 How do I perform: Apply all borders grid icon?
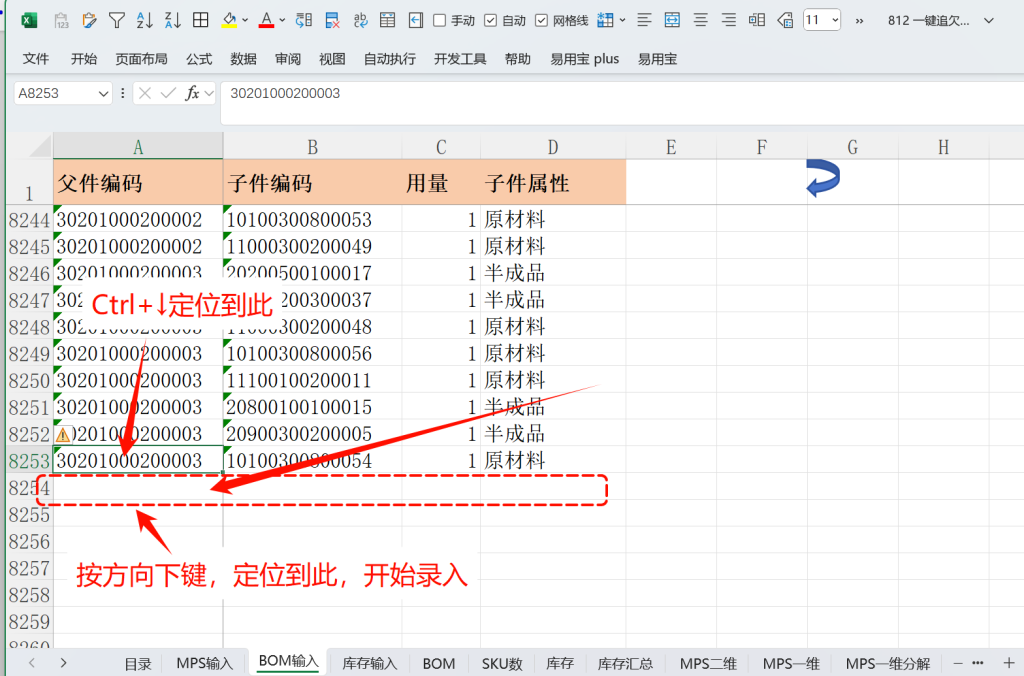(x=200, y=21)
